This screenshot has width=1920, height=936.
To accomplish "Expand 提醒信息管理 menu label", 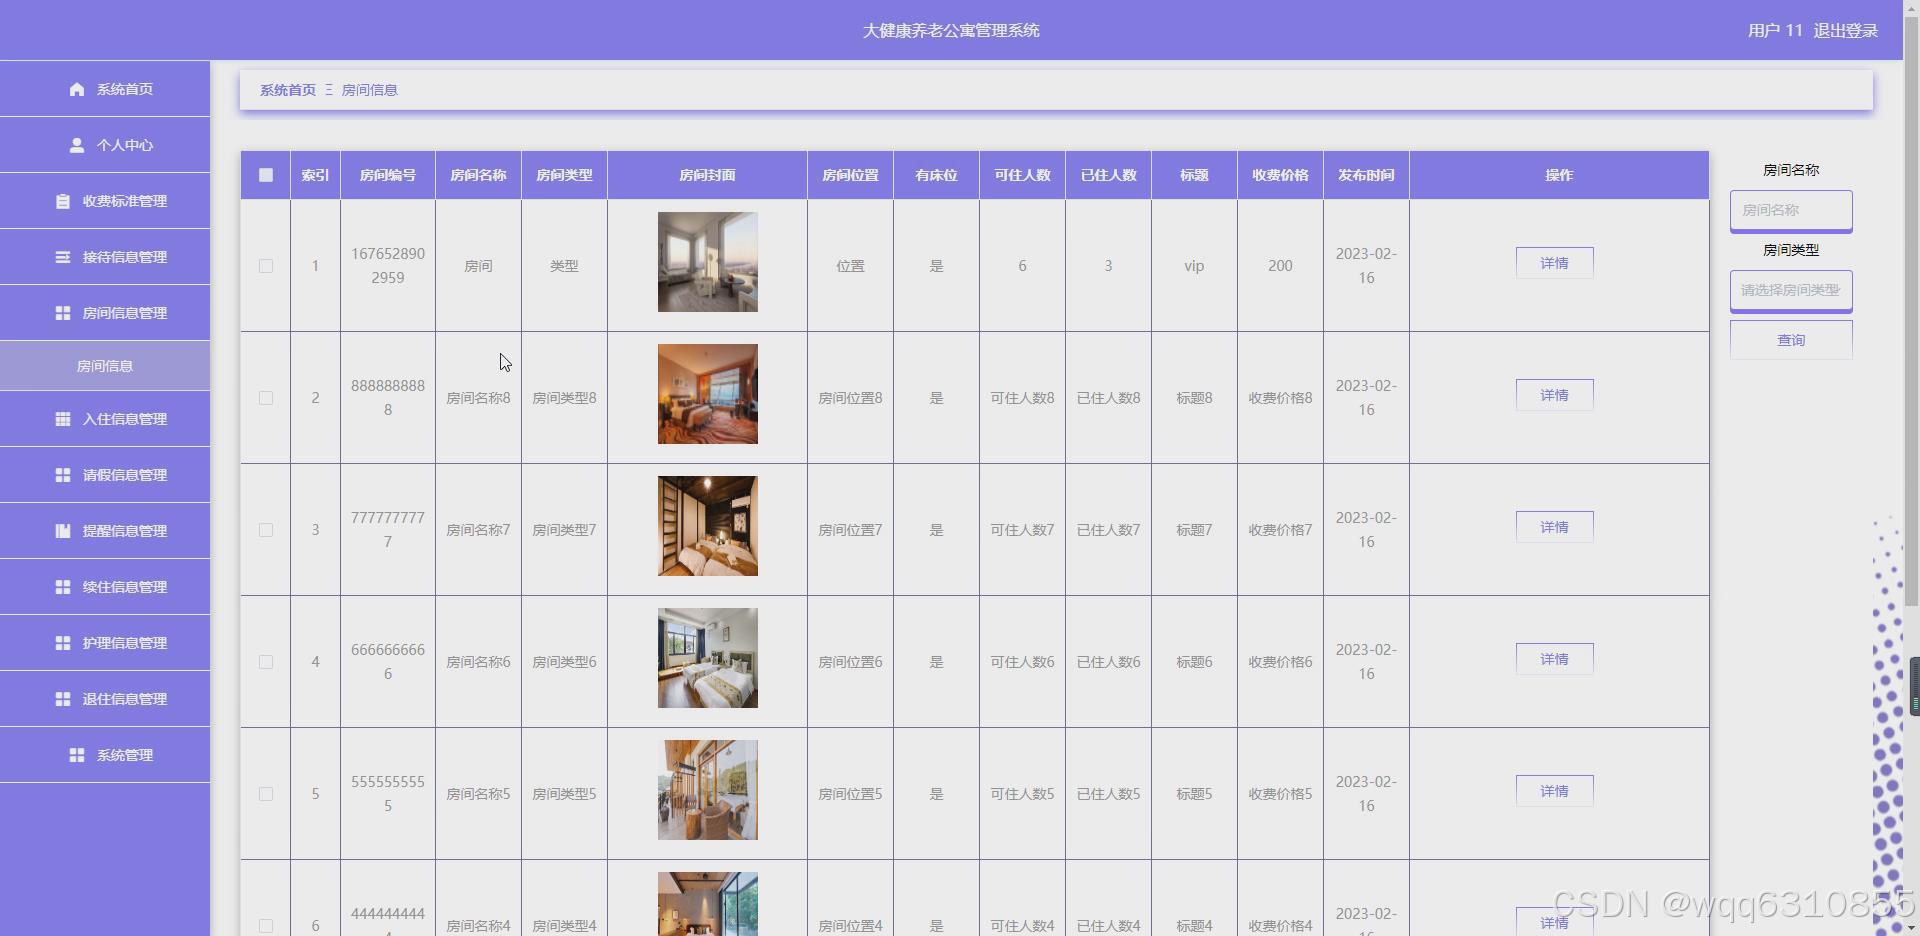I will click(x=125, y=531).
